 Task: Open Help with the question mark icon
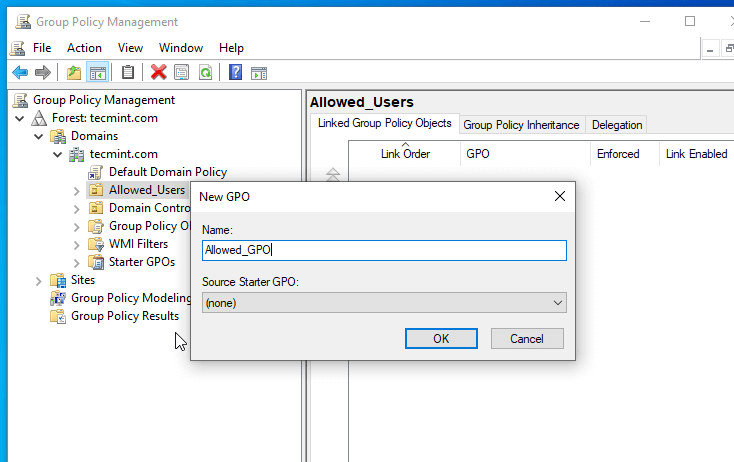pyautogui.click(x=235, y=73)
